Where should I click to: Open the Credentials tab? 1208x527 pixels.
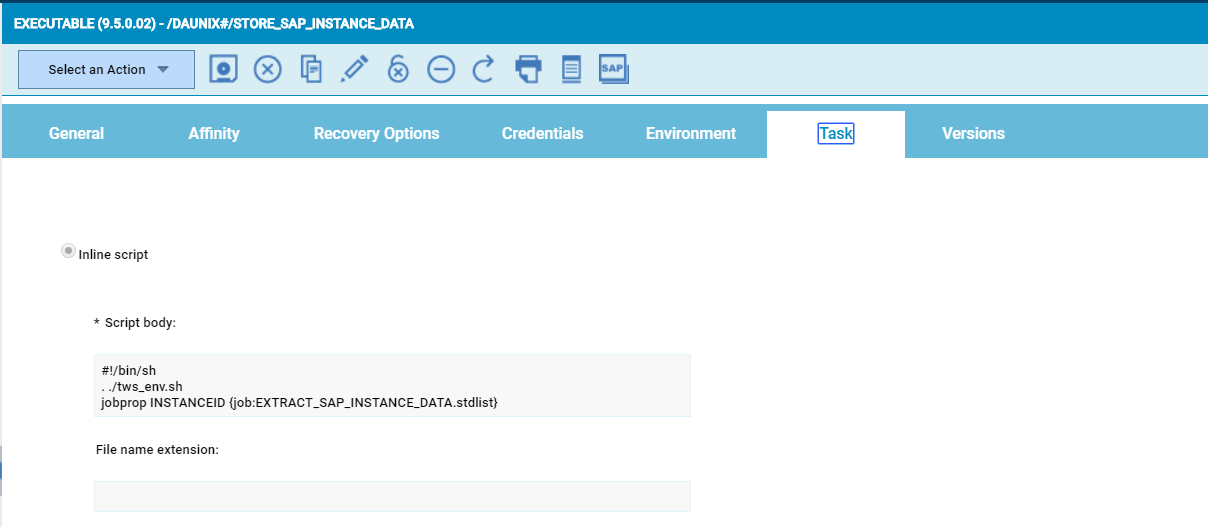coord(542,134)
